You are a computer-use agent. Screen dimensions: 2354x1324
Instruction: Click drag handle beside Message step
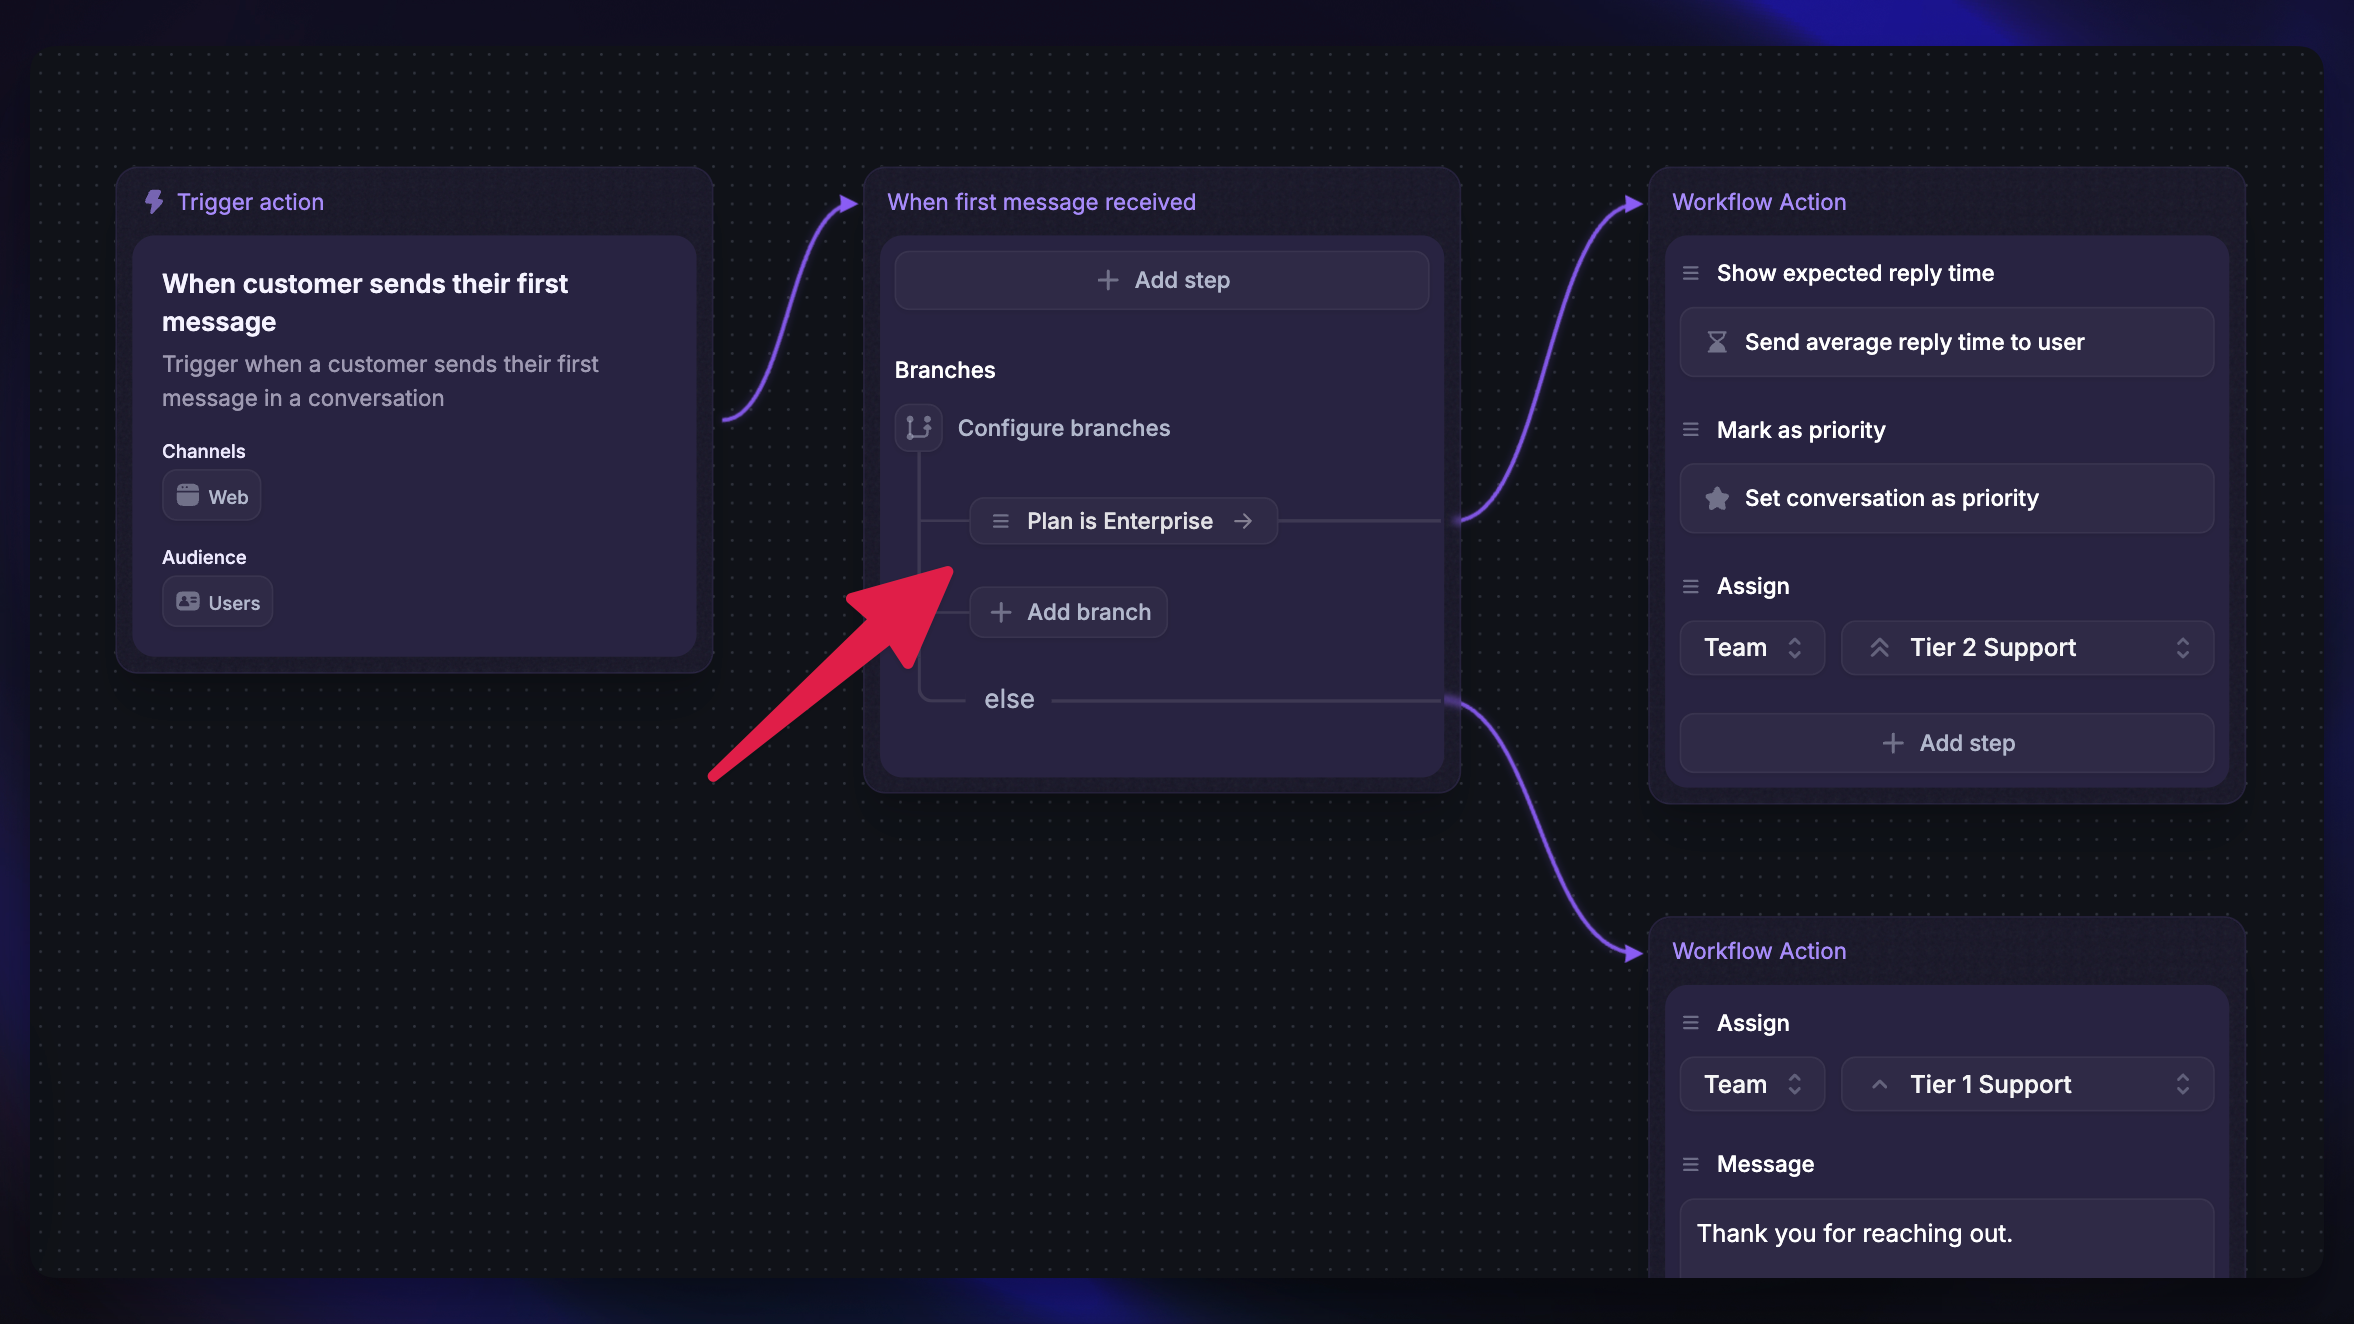pos(1691,1164)
